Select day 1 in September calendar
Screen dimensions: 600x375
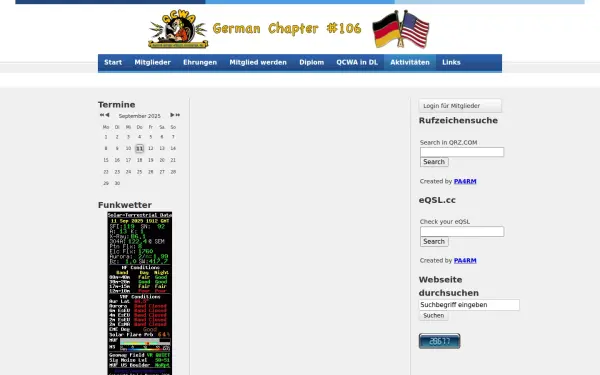coord(106,137)
